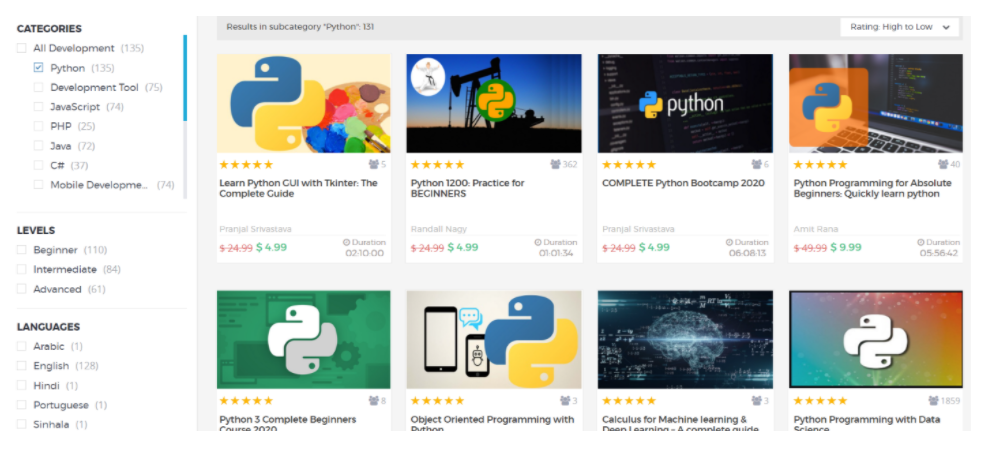The width and height of the screenshot is (987, 461).
Task: Open the oil pump Python course thumbnail
Action: pyautogui.click(x=493, y=103)
